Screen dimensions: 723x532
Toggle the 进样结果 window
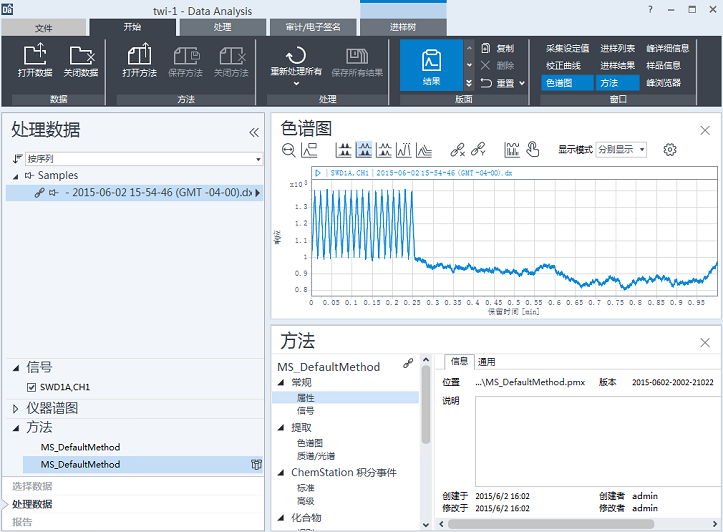[x=617, y=65]
